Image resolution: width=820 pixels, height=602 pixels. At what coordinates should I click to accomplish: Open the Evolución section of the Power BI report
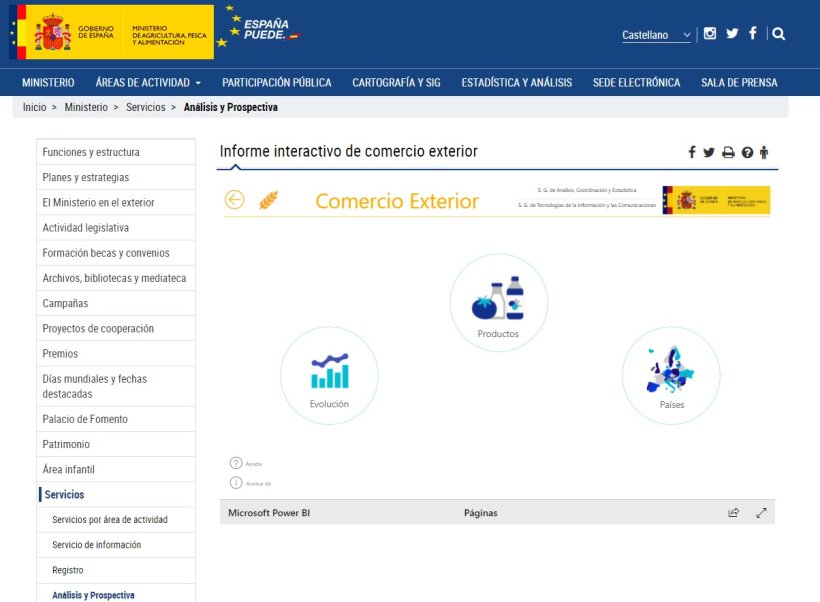point(329,375)
